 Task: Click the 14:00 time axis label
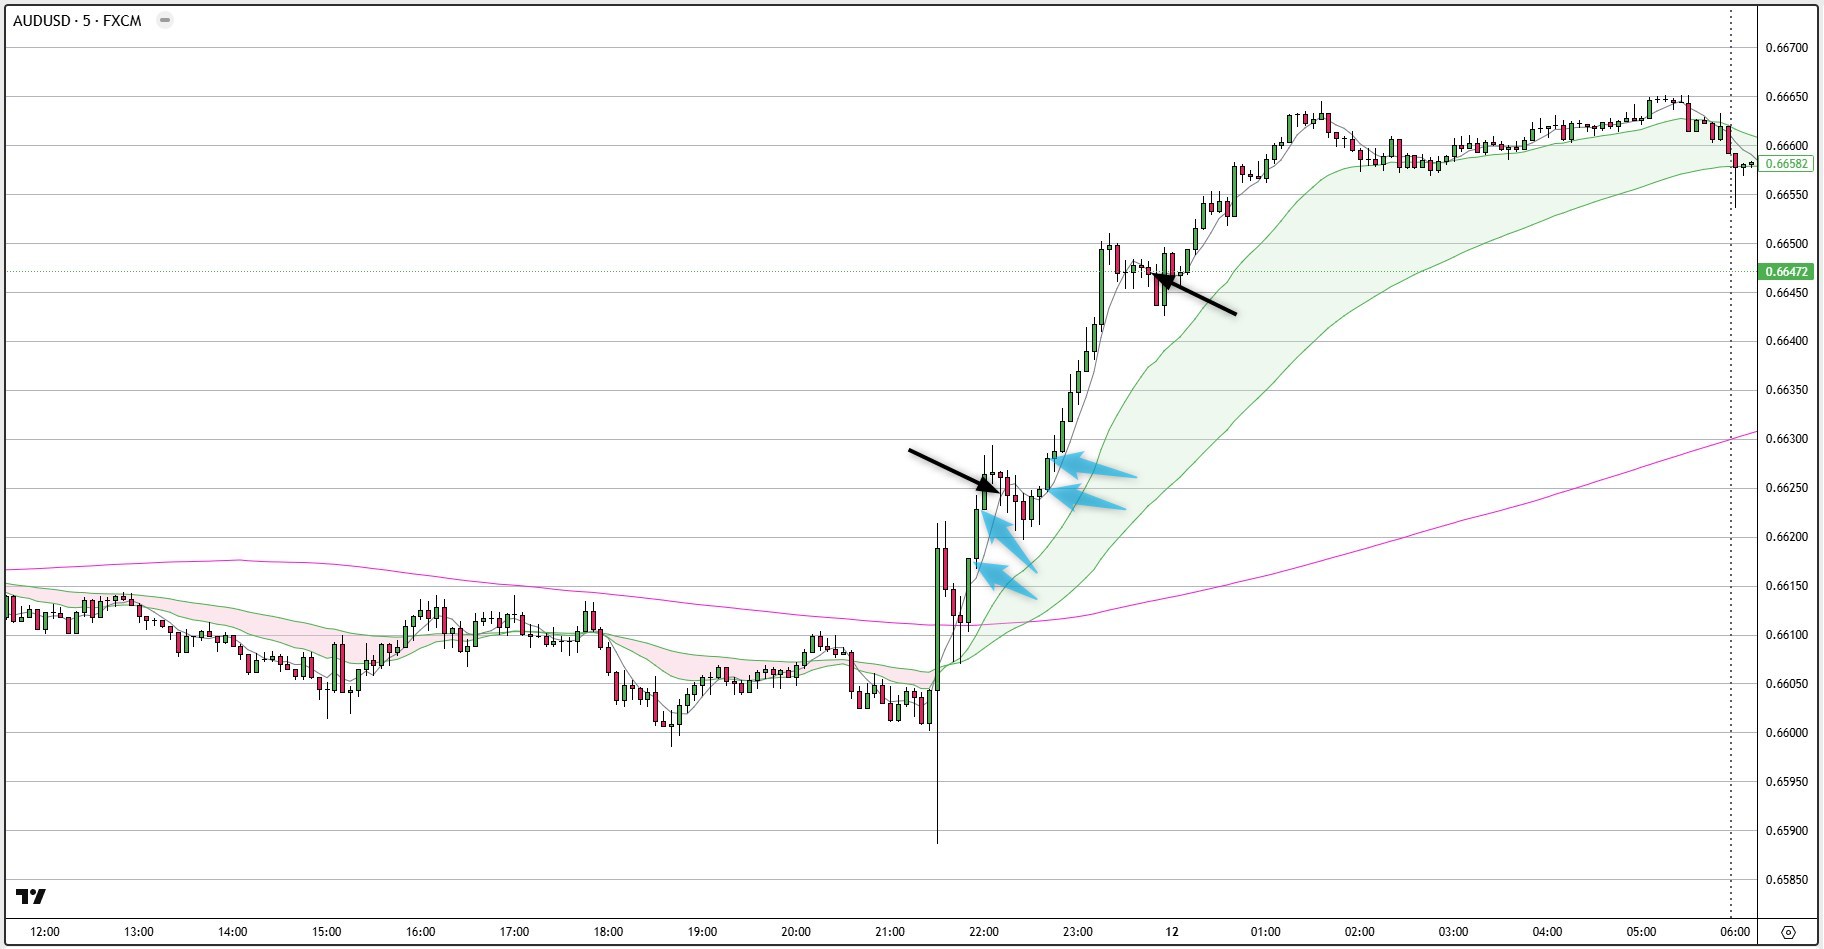click(x=233, y=932)
